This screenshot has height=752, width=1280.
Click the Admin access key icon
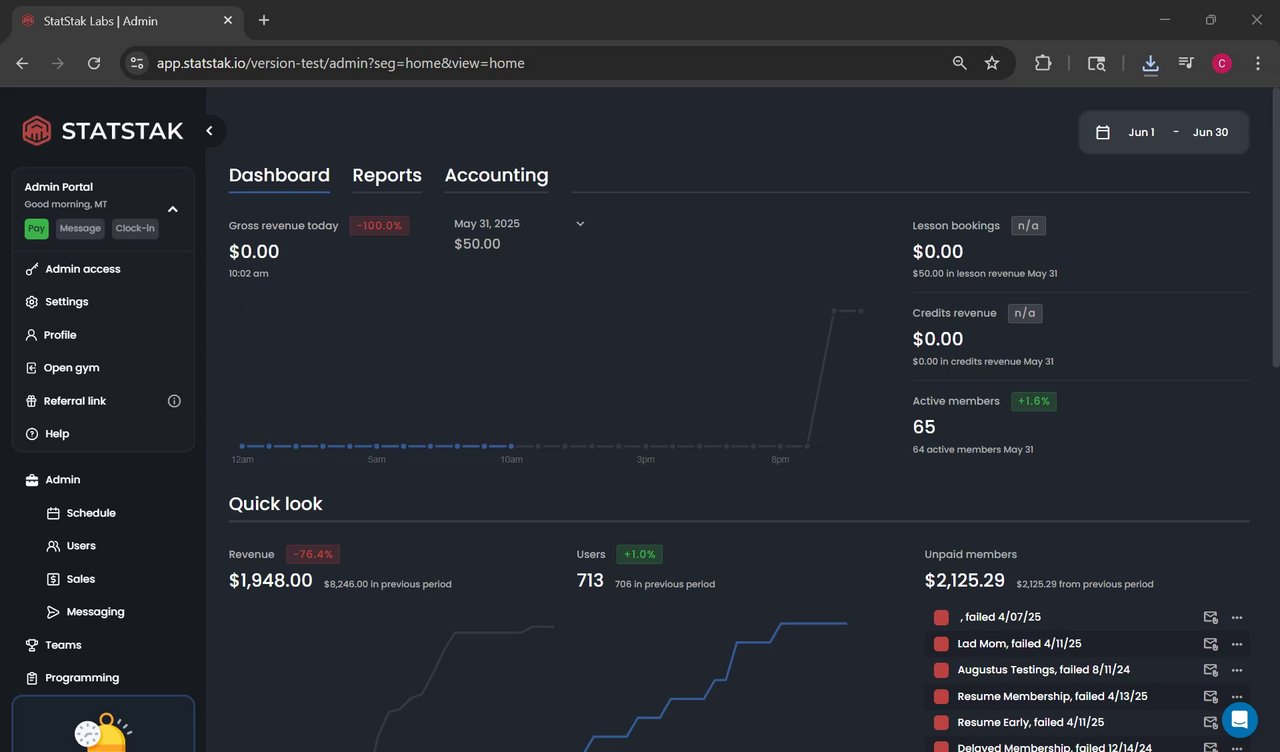32,269
